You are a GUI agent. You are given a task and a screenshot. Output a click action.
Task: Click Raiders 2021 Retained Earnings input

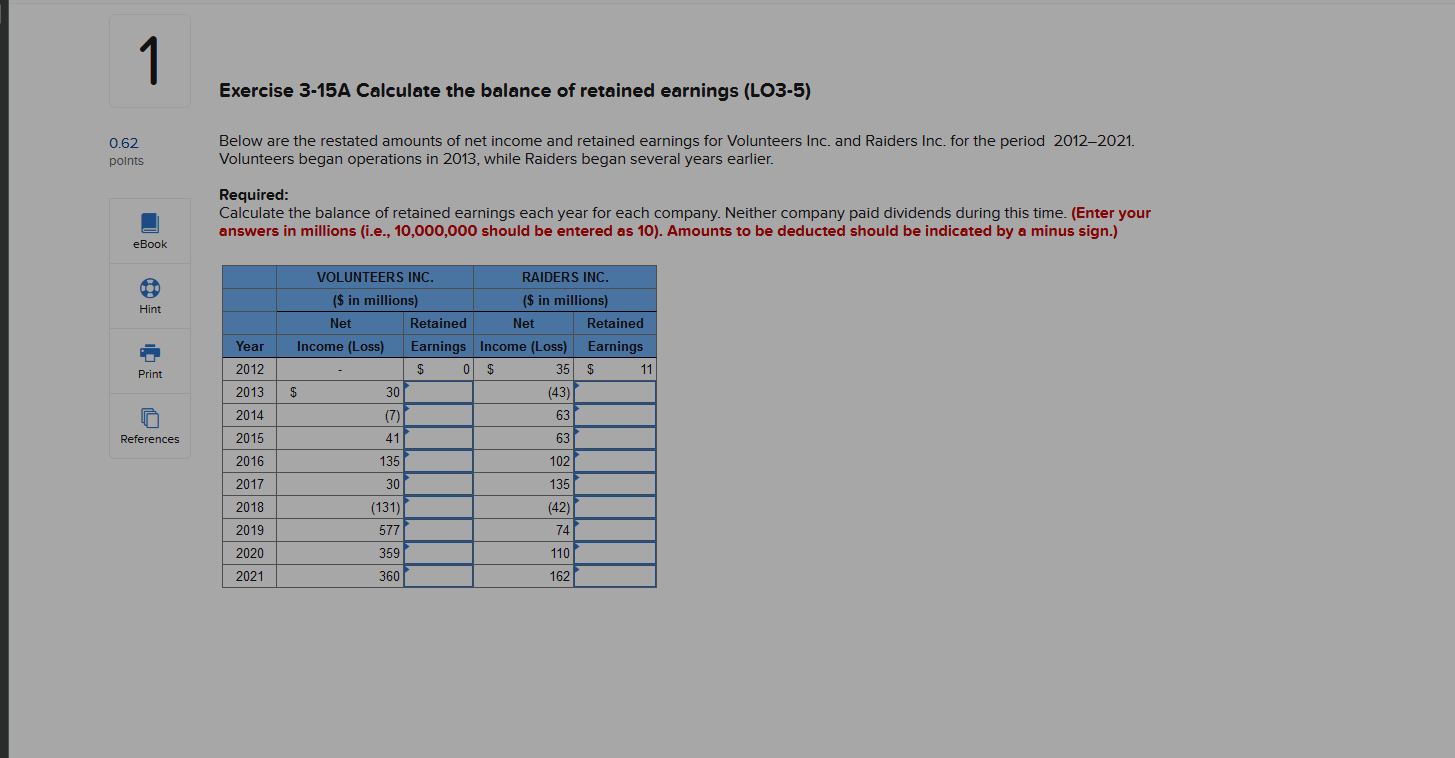pyautogui.click(x=615, y=576)
